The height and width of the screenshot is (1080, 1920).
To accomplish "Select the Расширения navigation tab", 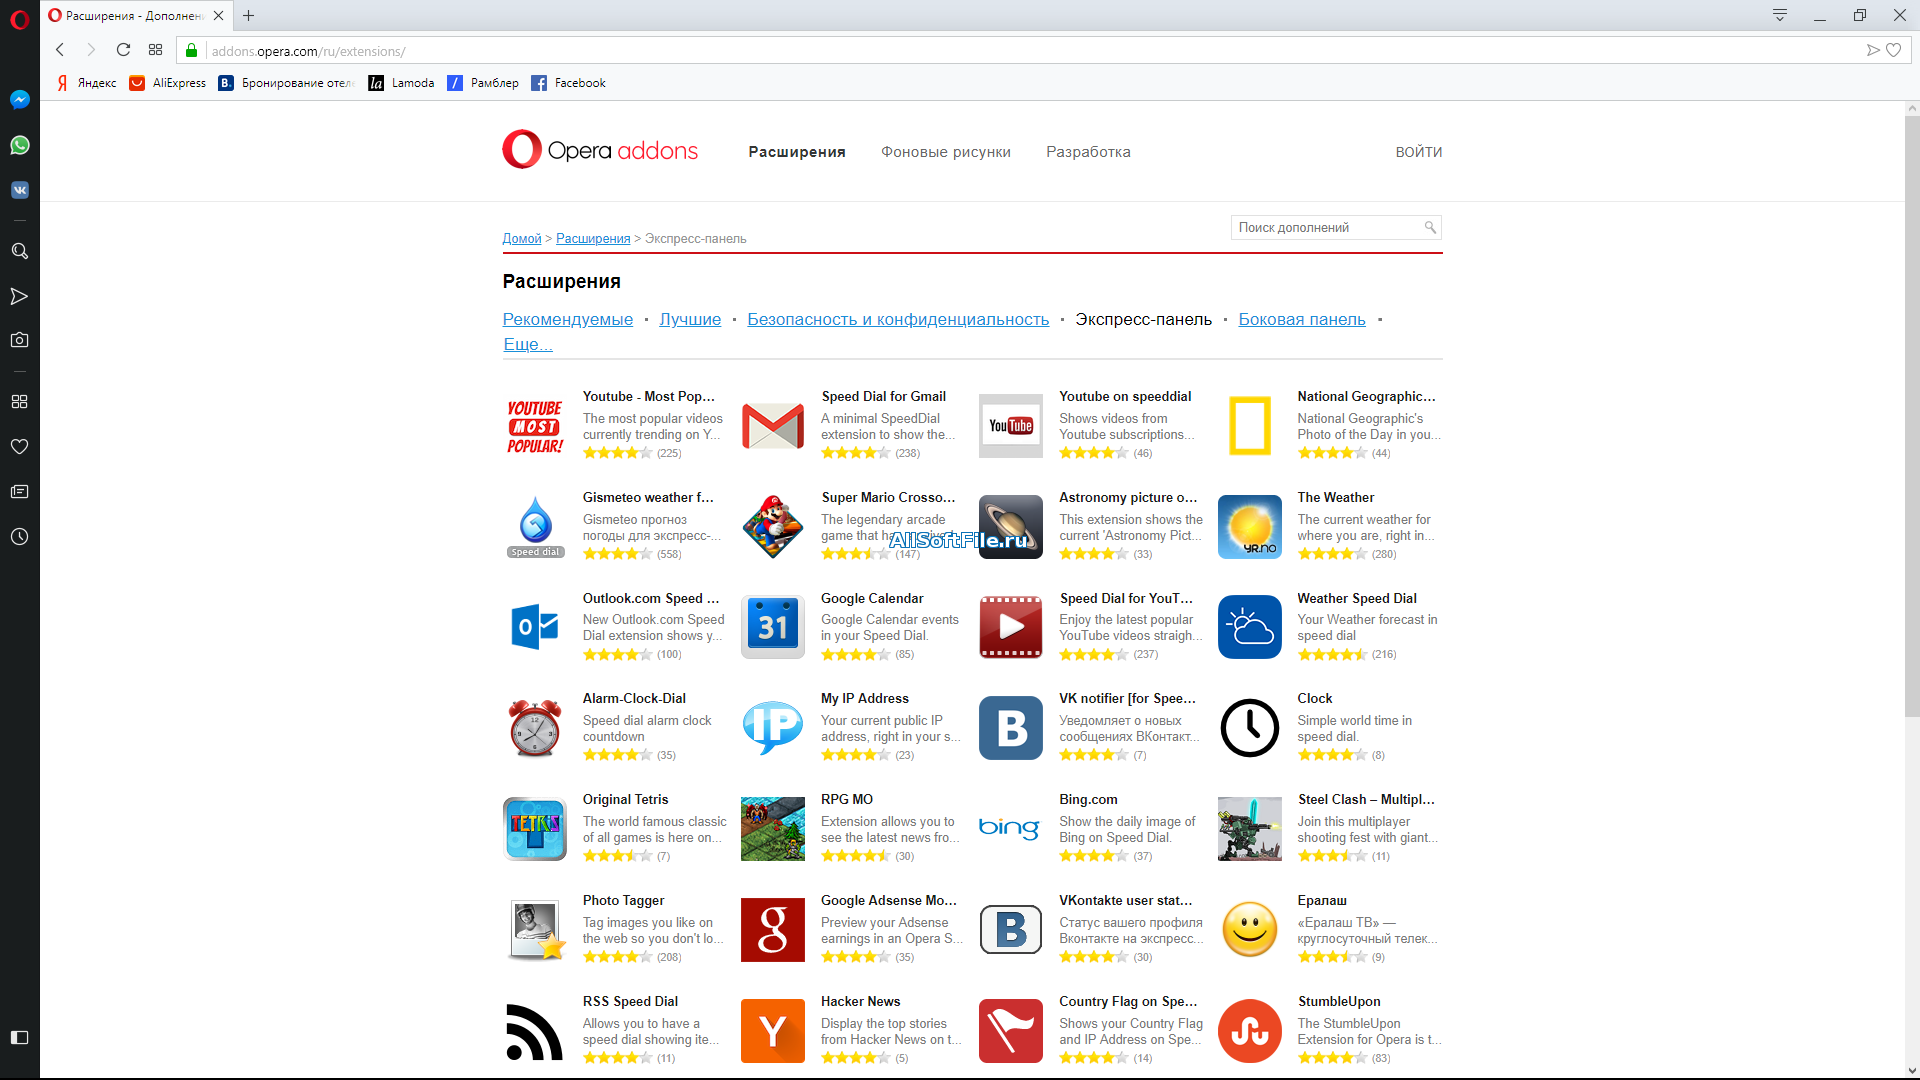I will click(797, 152).
